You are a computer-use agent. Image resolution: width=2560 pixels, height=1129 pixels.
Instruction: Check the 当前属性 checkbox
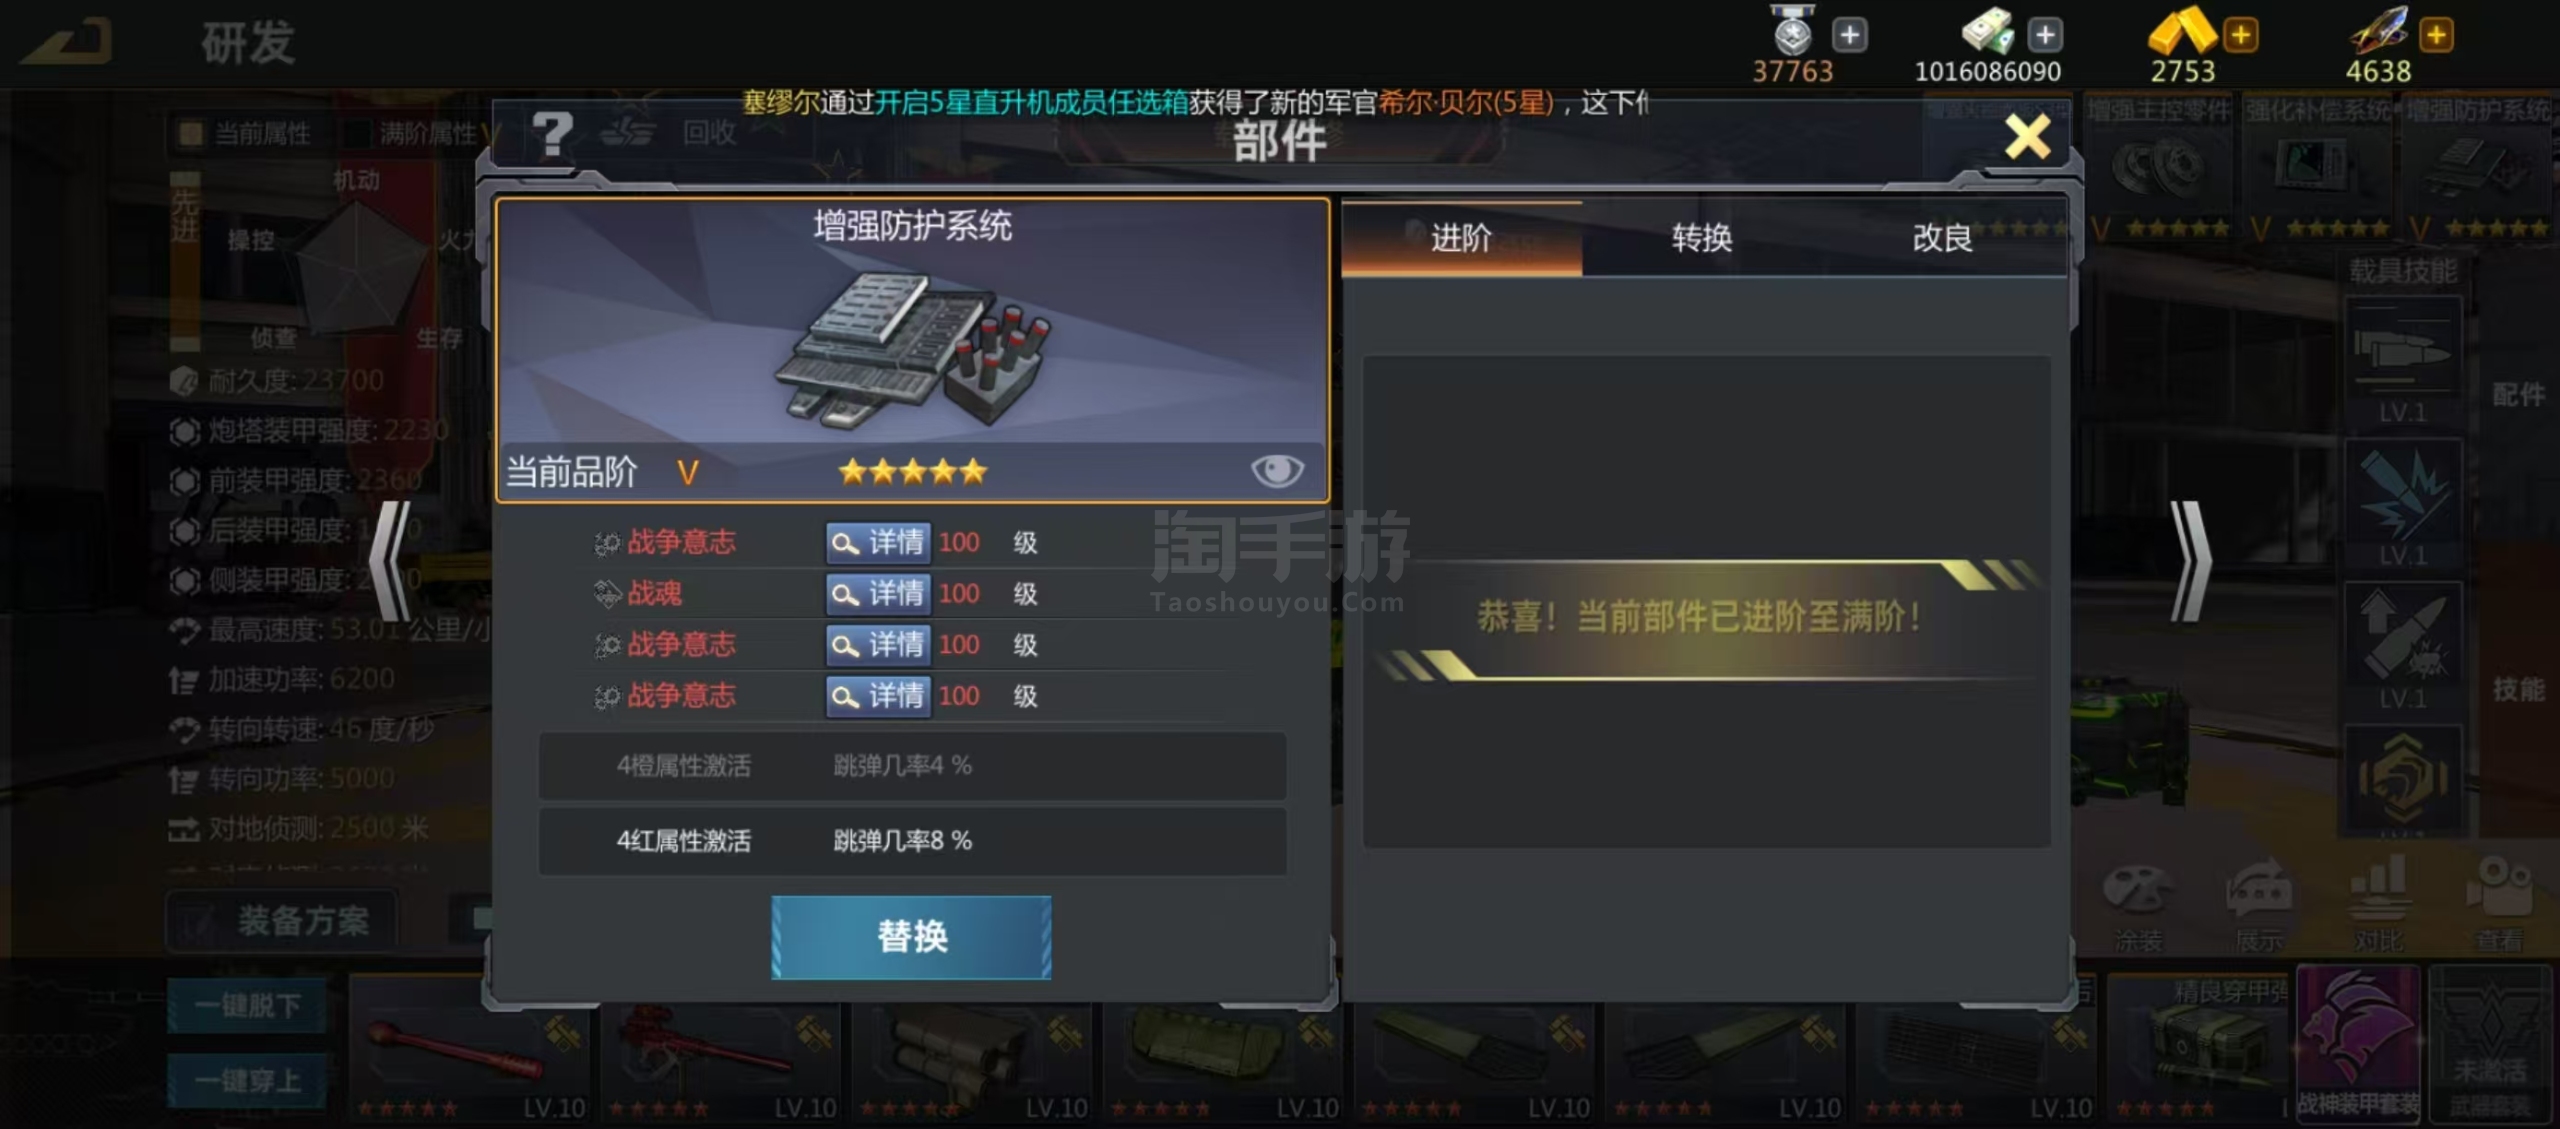click(x=189, y=133)
